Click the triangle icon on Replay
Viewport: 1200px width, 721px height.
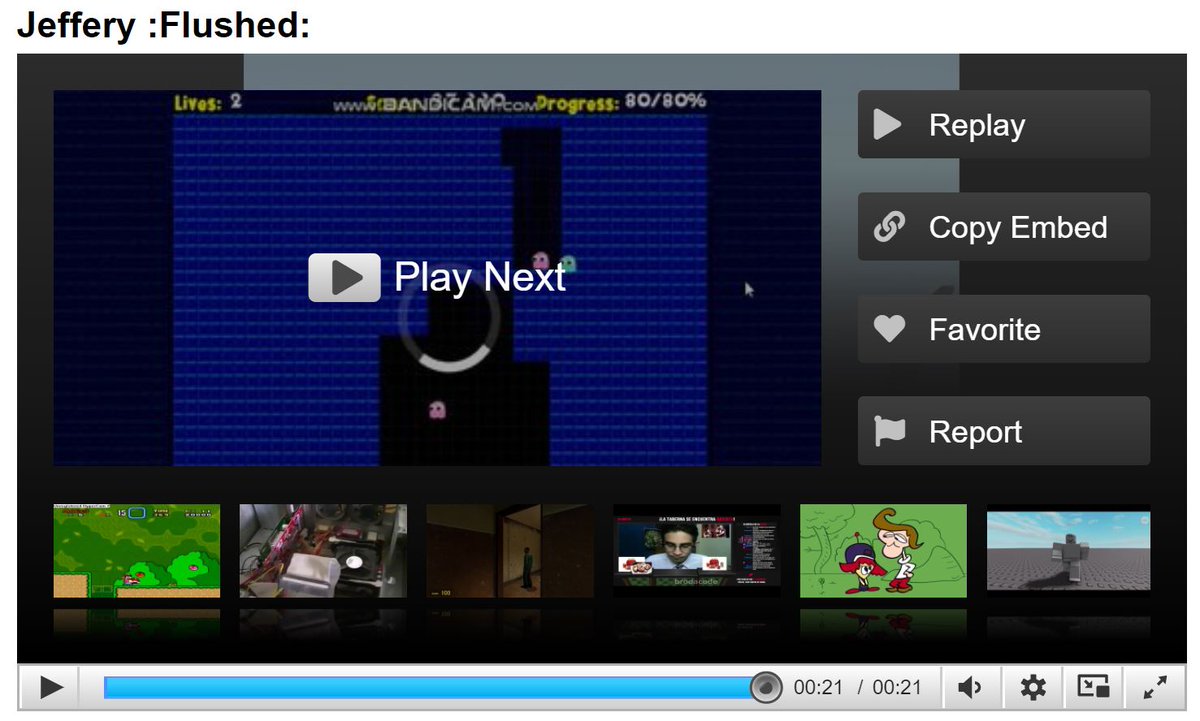coord(888,124)
